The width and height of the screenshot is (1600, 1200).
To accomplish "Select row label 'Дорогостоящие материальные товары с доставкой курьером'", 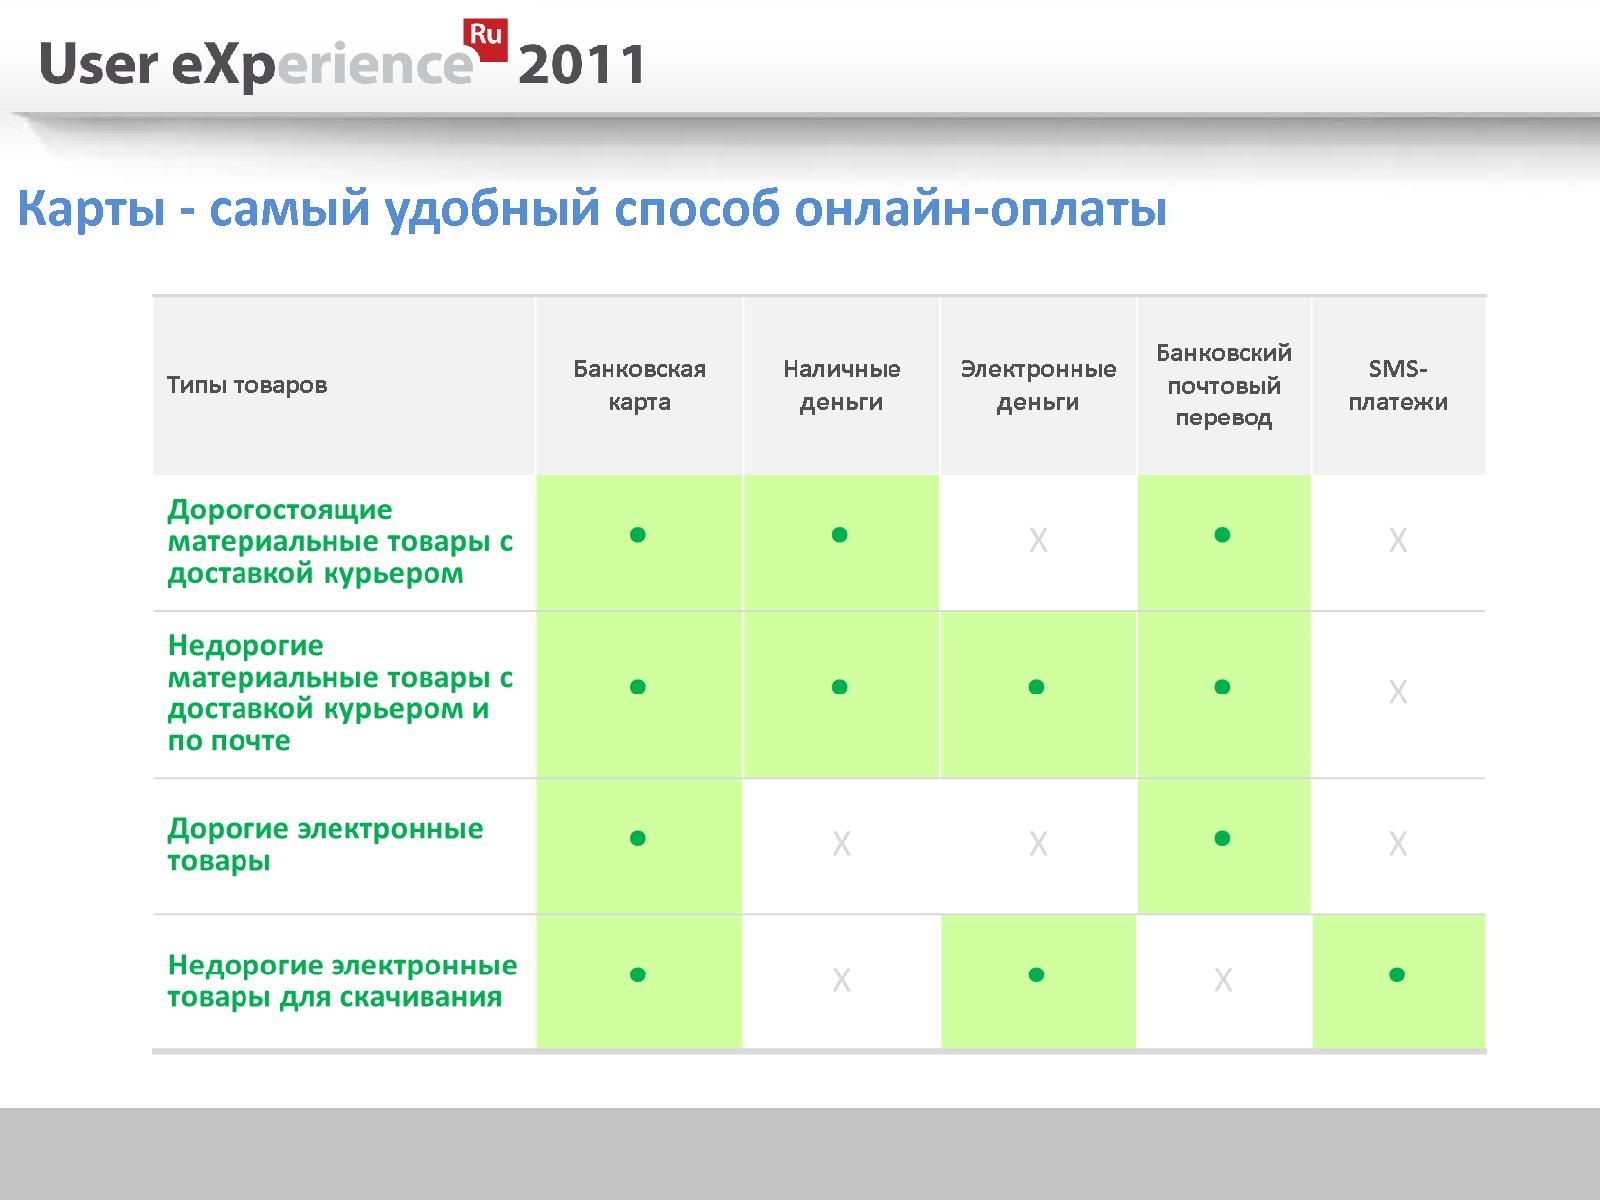I will [340, 542].
